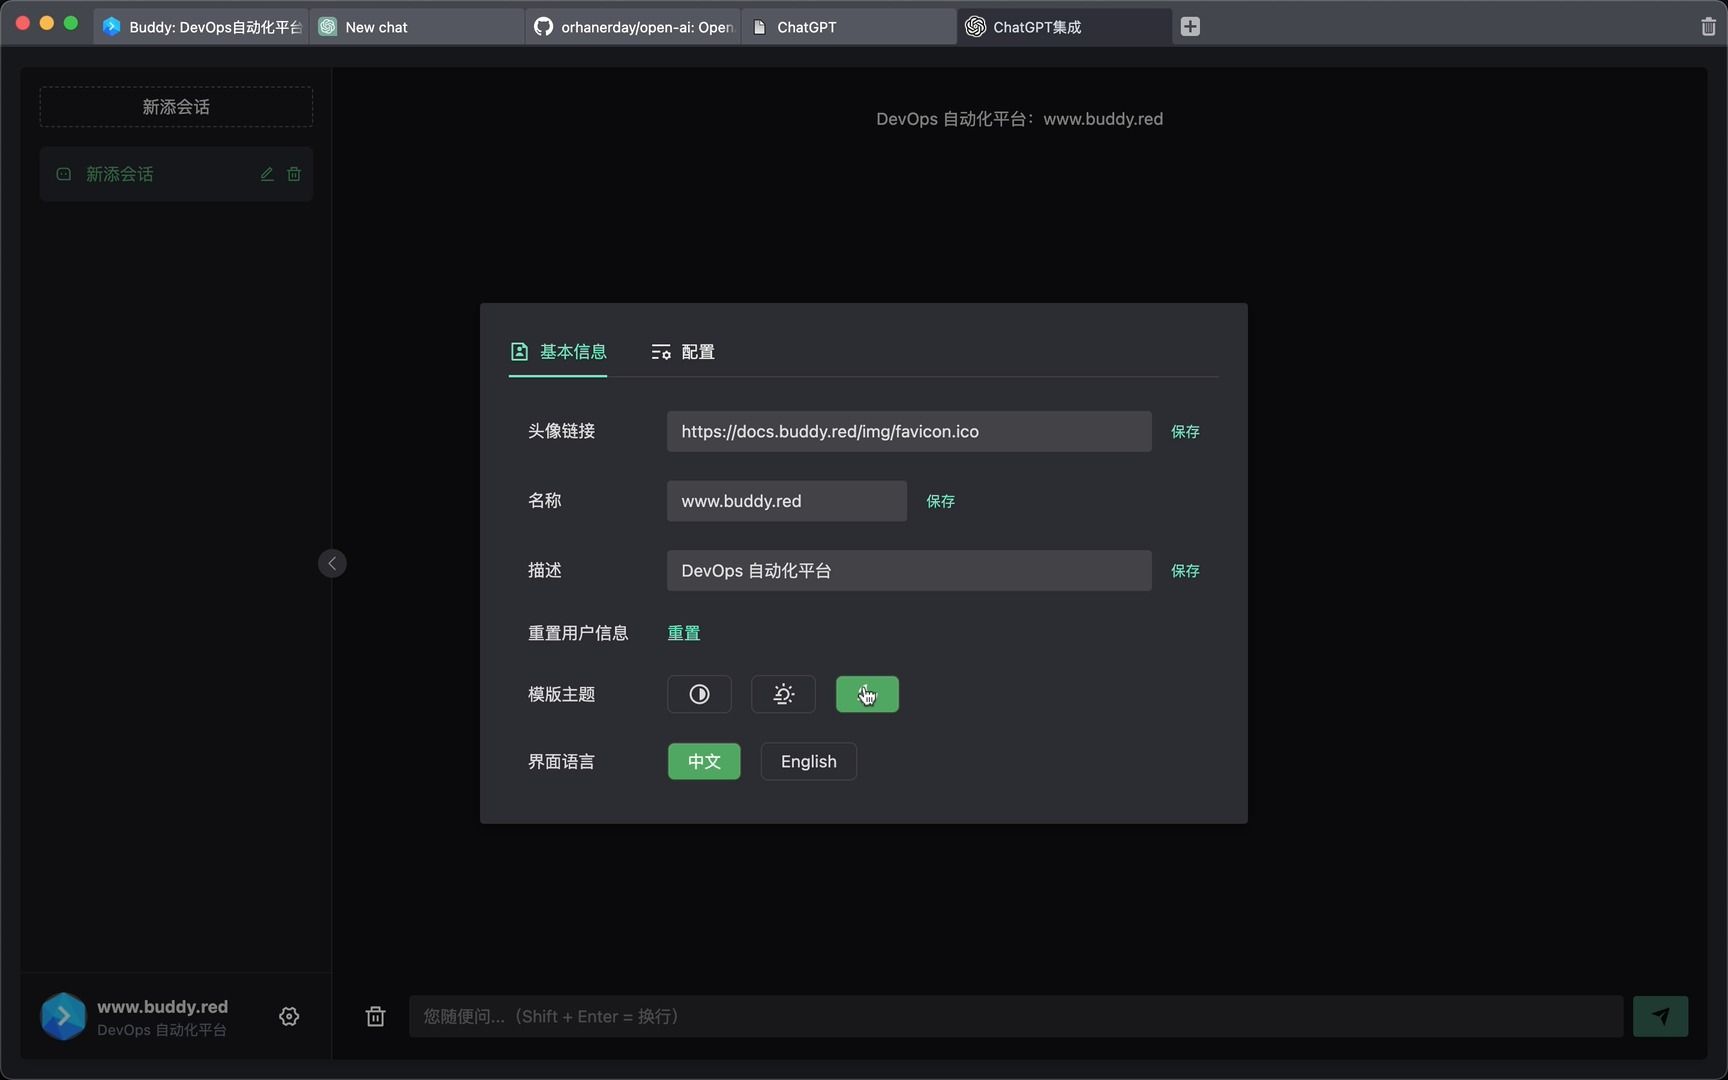Click 重置 to reset user info
The height and width of the screenshot is (1080, 1728).
coord(684,633)
